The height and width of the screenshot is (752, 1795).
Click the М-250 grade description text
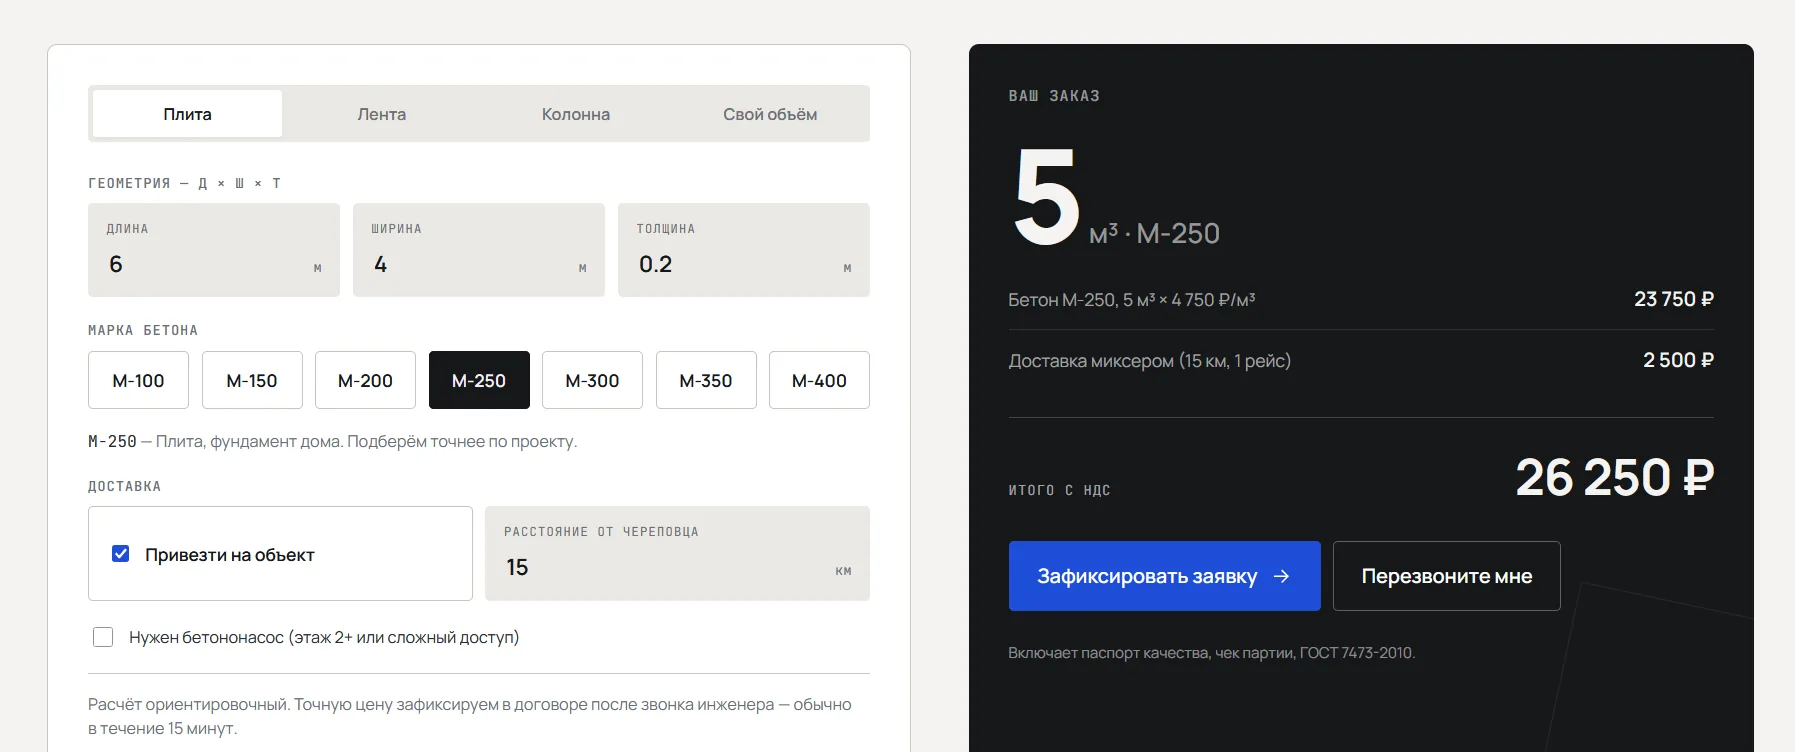[x=332, y=441]
